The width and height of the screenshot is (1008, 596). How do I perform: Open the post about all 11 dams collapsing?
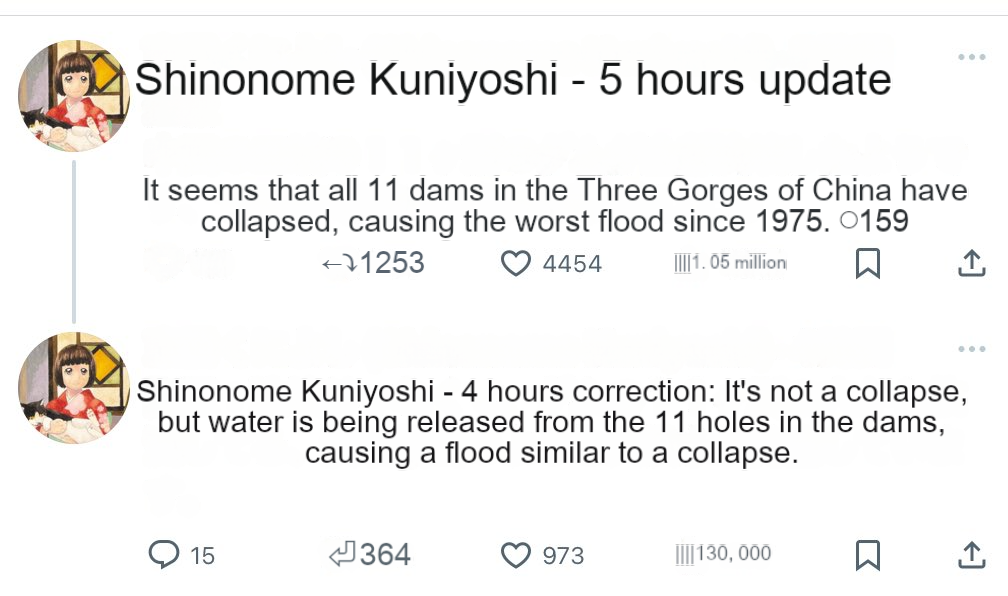coord(555,205)
